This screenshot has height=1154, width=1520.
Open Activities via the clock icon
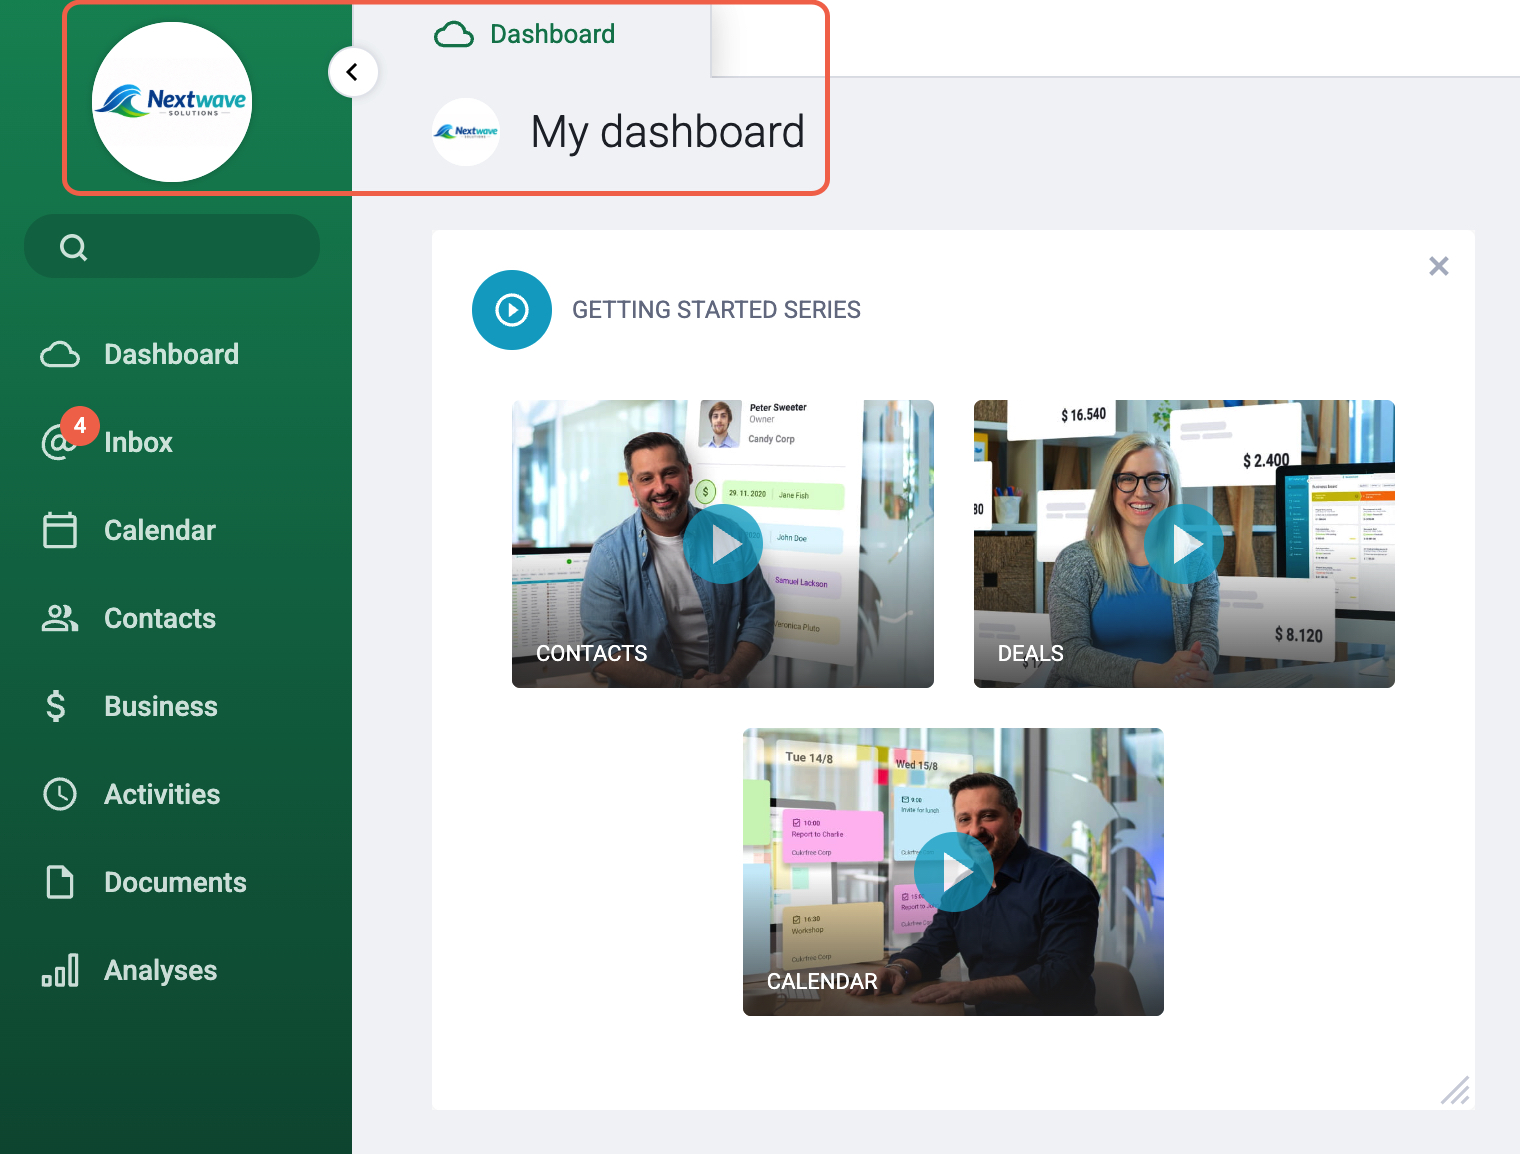point(60,794)
